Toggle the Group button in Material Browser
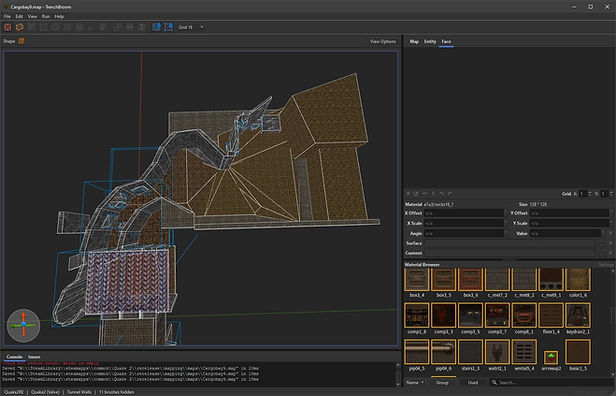The width and height of the screenshot is (616, 396). coord(442,382)
